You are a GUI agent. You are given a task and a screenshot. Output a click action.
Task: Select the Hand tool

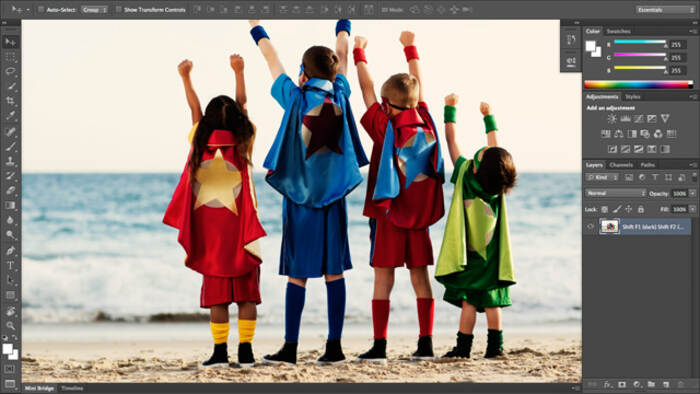(x=10, y=311)
